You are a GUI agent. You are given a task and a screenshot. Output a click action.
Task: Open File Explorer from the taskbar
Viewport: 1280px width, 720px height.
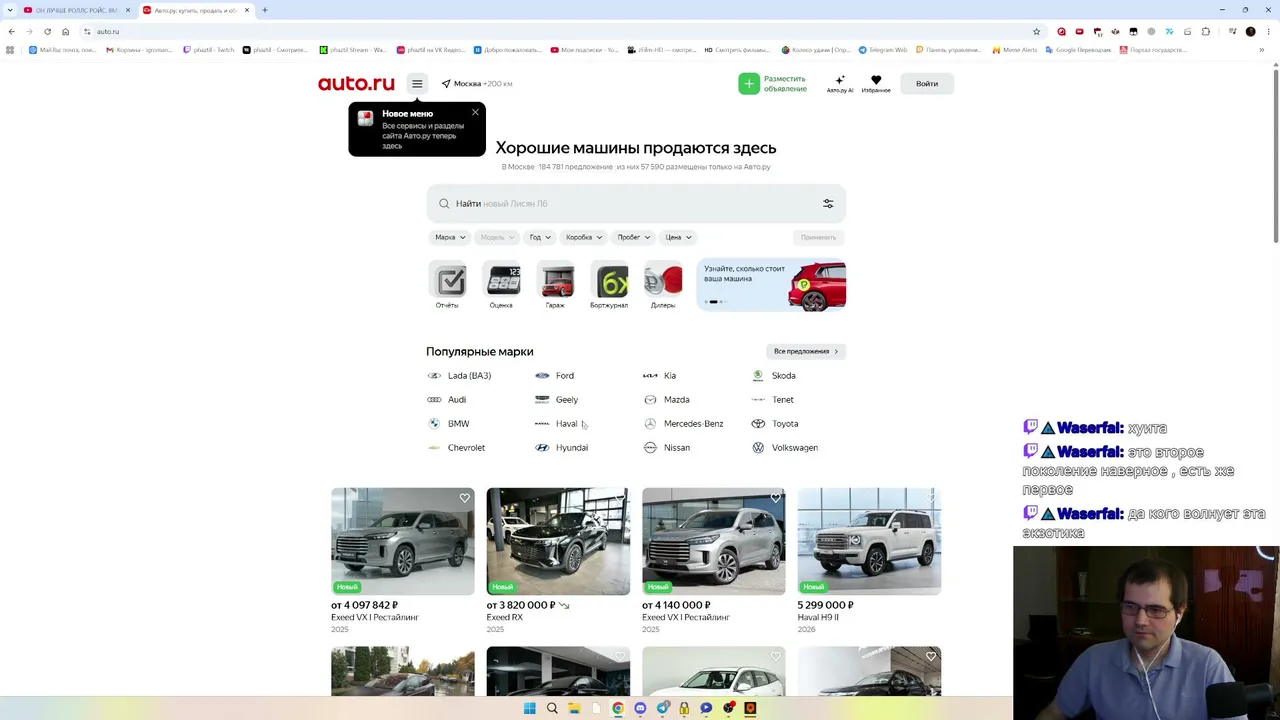pyautogui.click(x=574, y=709)
